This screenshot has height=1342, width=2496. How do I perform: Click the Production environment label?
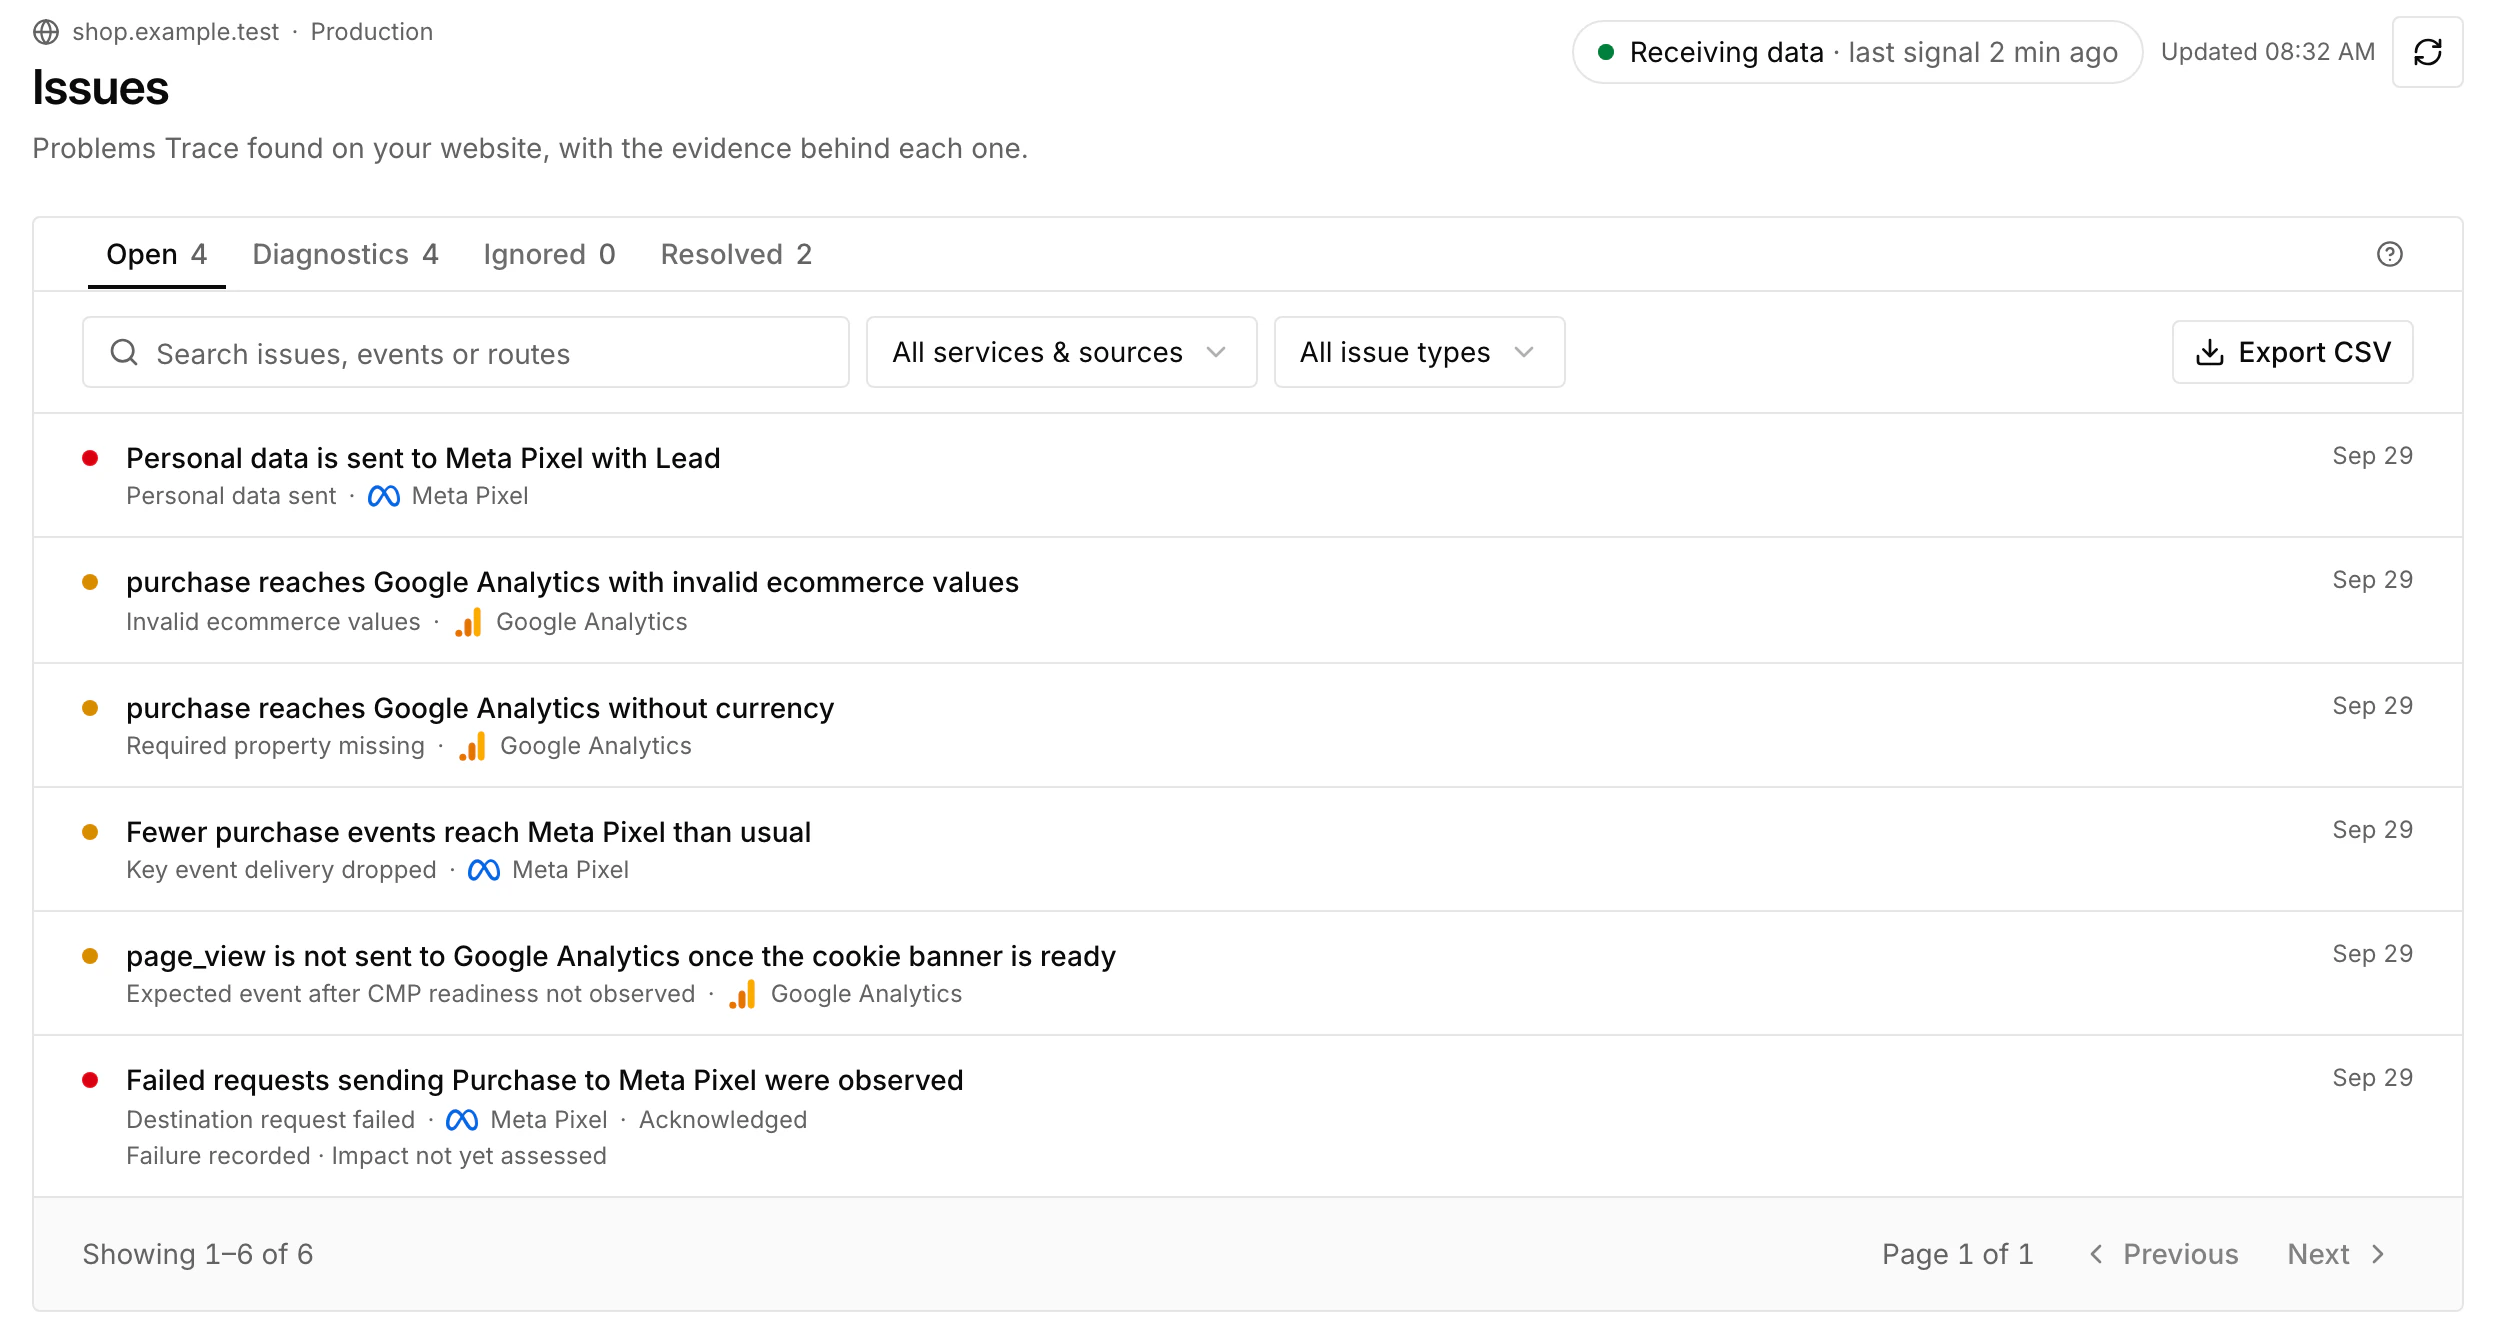pyautogui.click(x=372, y=32)
